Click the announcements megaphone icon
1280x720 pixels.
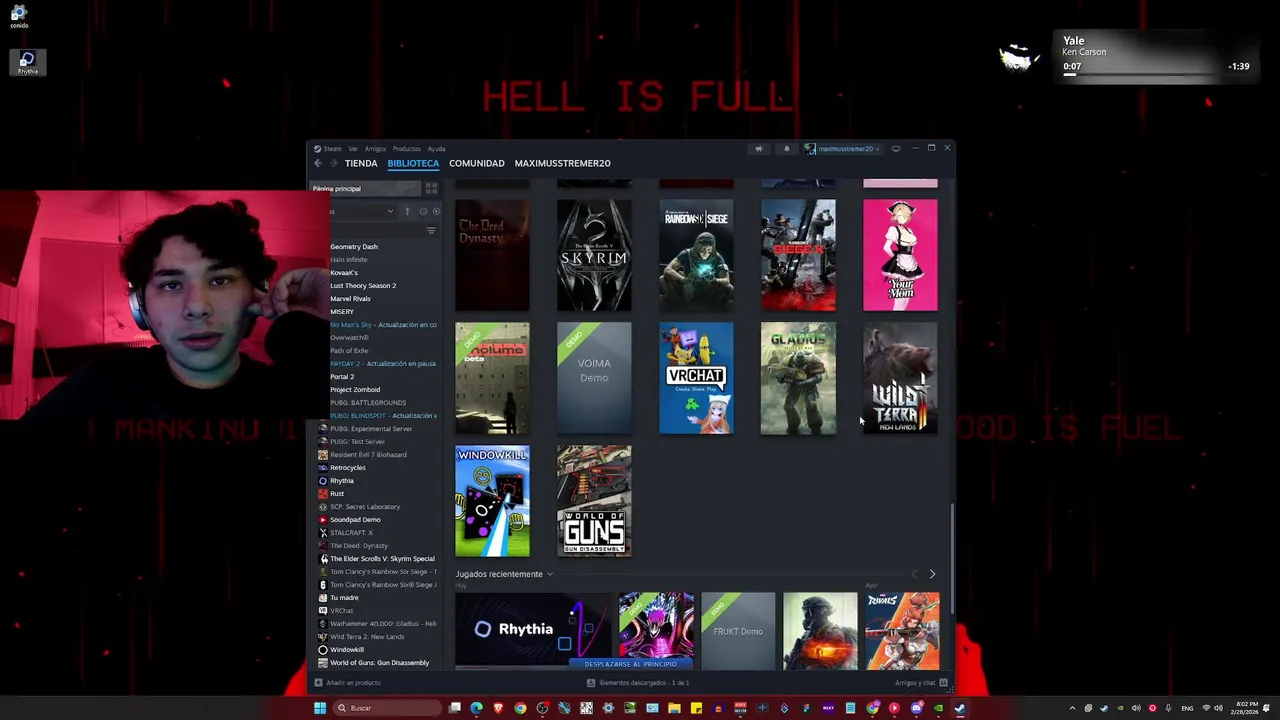point(758,149)
